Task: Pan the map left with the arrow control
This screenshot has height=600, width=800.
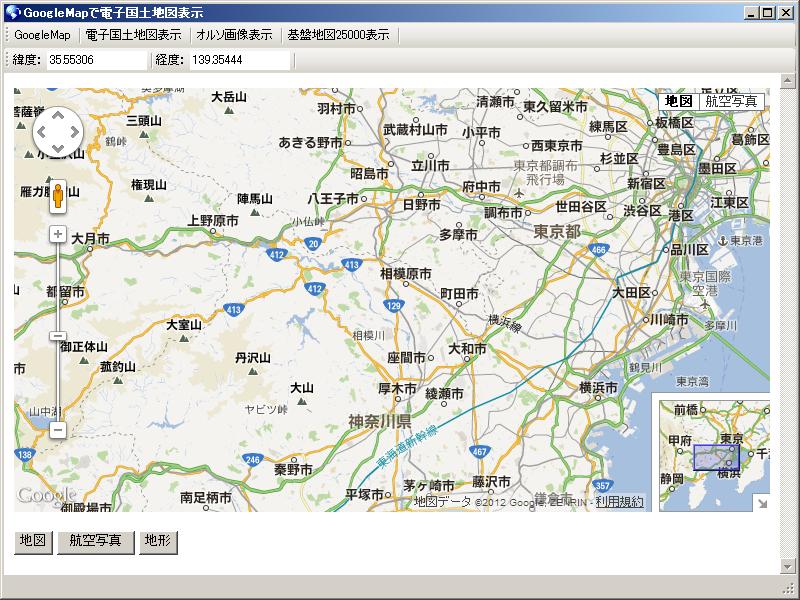Action: click(42, 132)
